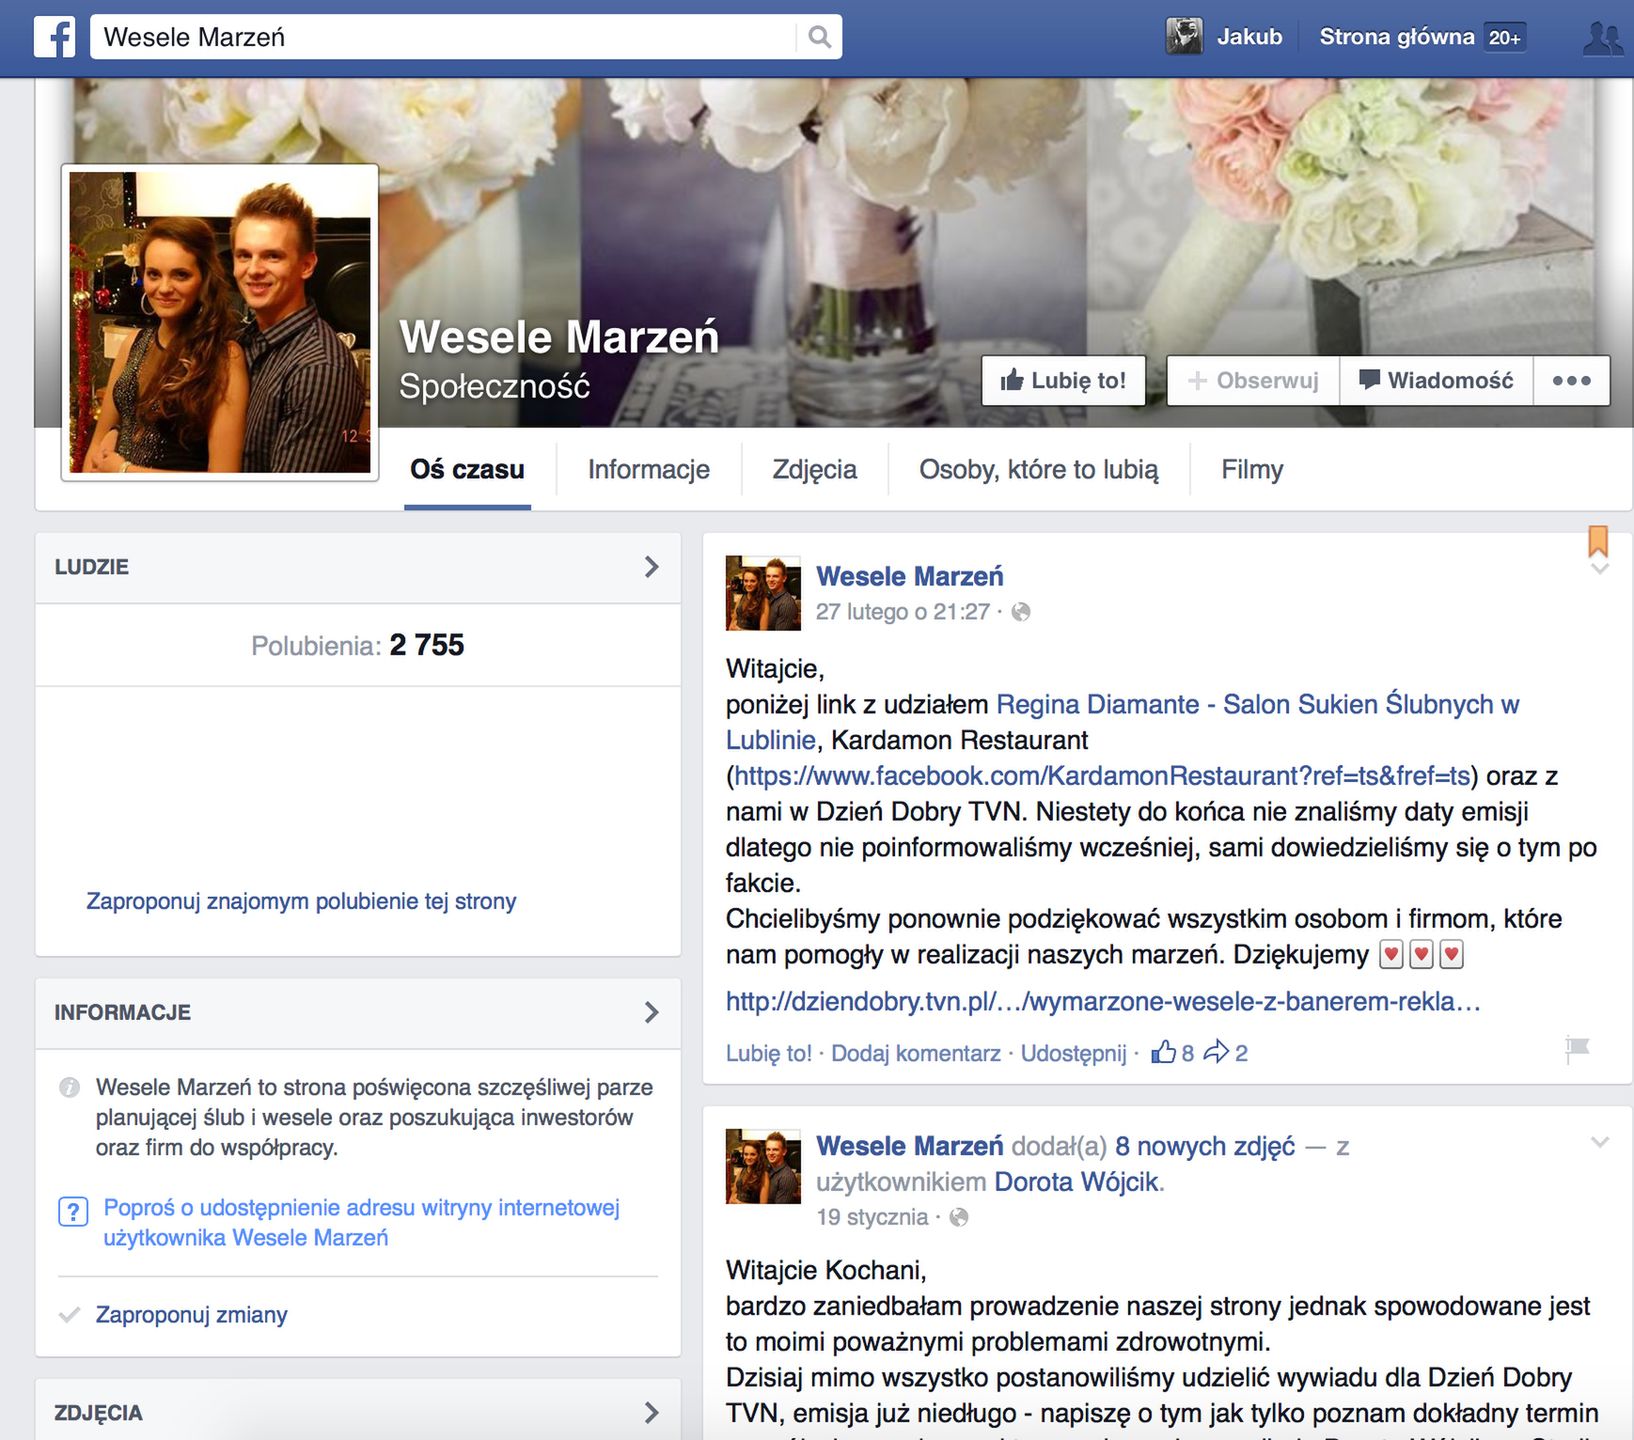The image size is (1634, 1440).
Task: Click the Dorota Wójcik name link
Action: (x=1077, y=1182)
